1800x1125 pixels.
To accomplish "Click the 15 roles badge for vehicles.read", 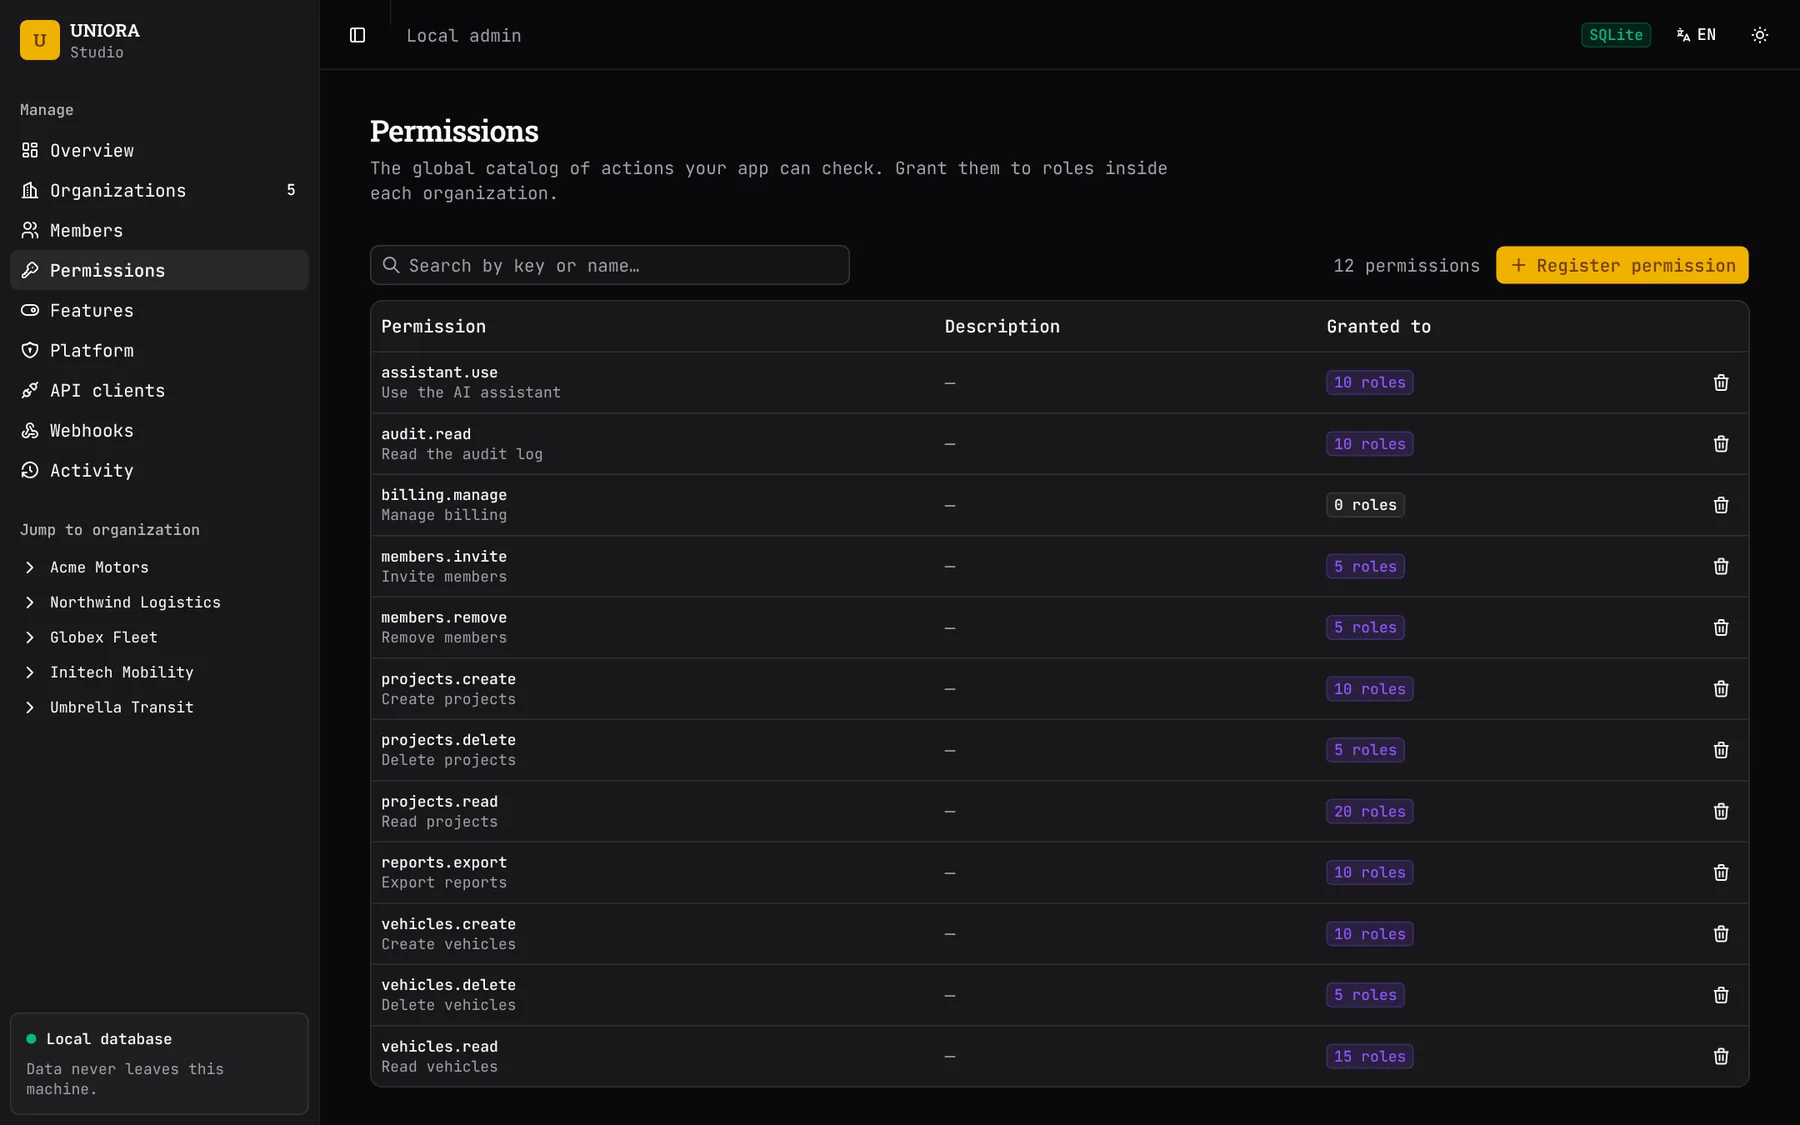I will point(1369,1056).
